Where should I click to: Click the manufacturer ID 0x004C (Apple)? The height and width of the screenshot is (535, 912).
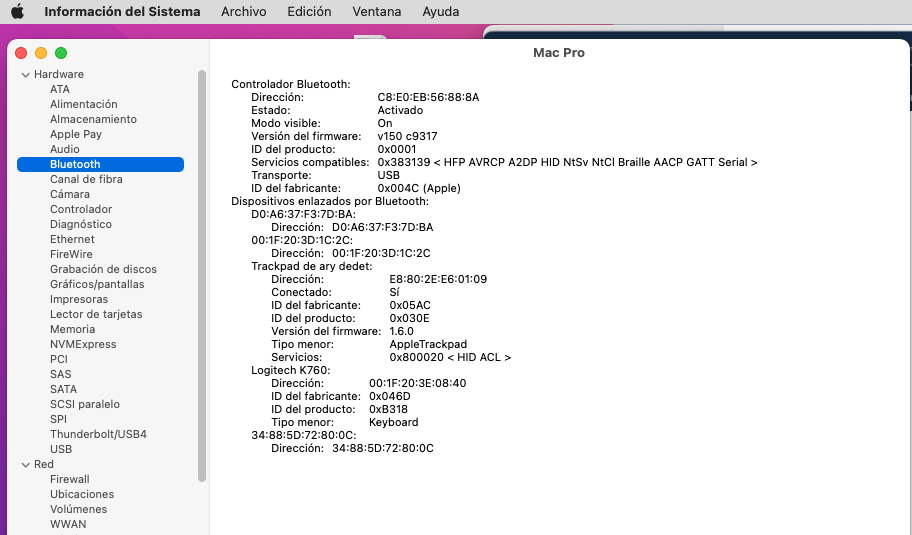tap(419, 188)
